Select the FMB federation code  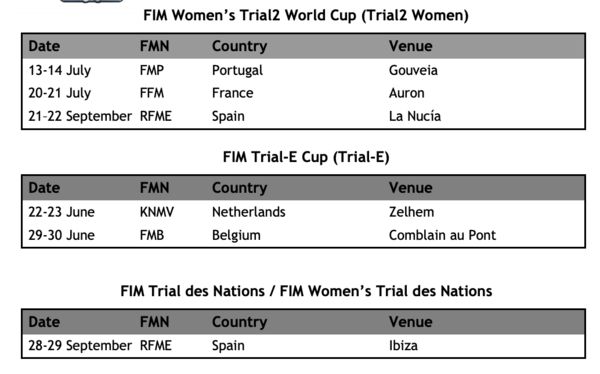(152, 235)
